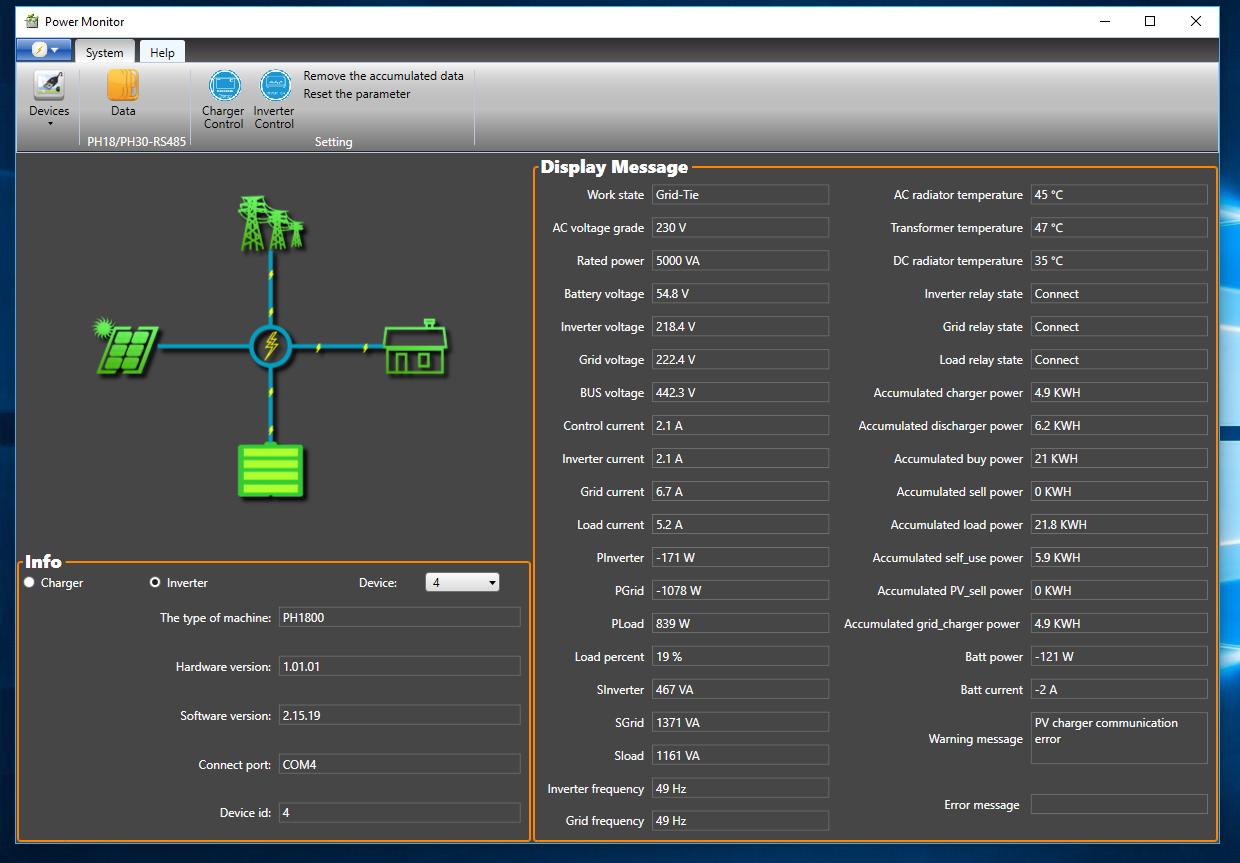Open the Device number dropdown
The height and width of the screenshot is (863, 1240).
tap(489, 581)
